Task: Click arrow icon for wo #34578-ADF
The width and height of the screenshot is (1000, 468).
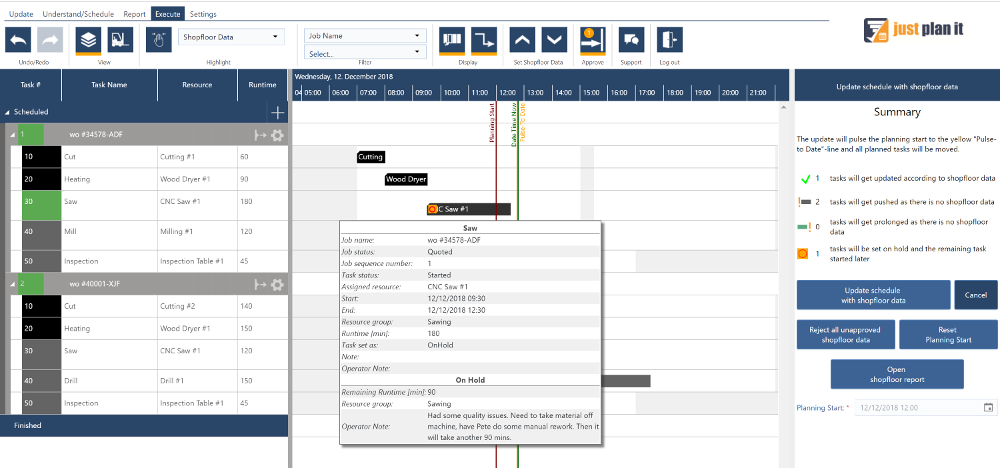Action: [x=260, y=135]
